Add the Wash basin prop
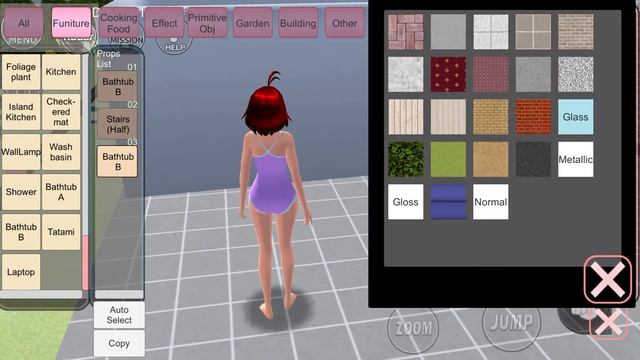Image resolution: width=640 pixels, height=360 pixels. point(61,152)
